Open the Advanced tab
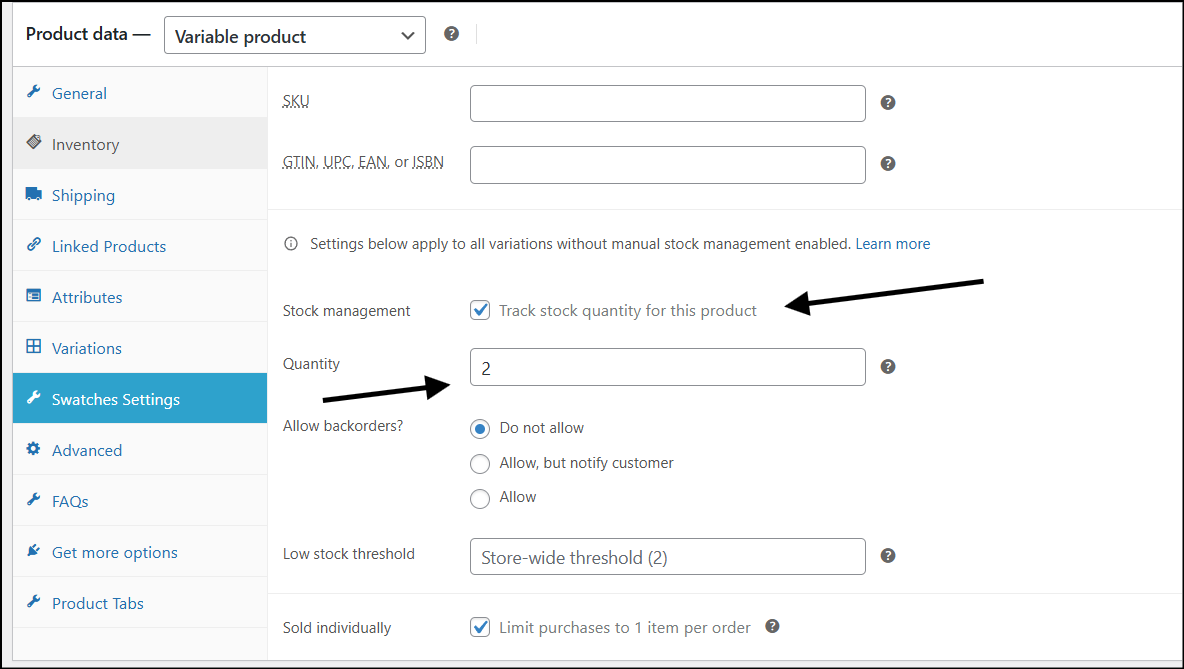This screenshot has height=669, width=1184. pos(140,449)
